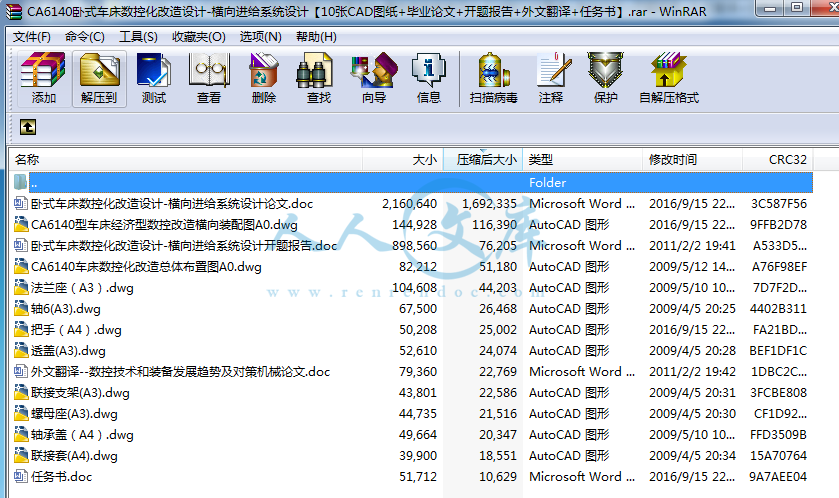The height and width of the screenshot is (498, 839).
Task: Click CRC32 value BEF1DF1C
Action: point(778,350)
